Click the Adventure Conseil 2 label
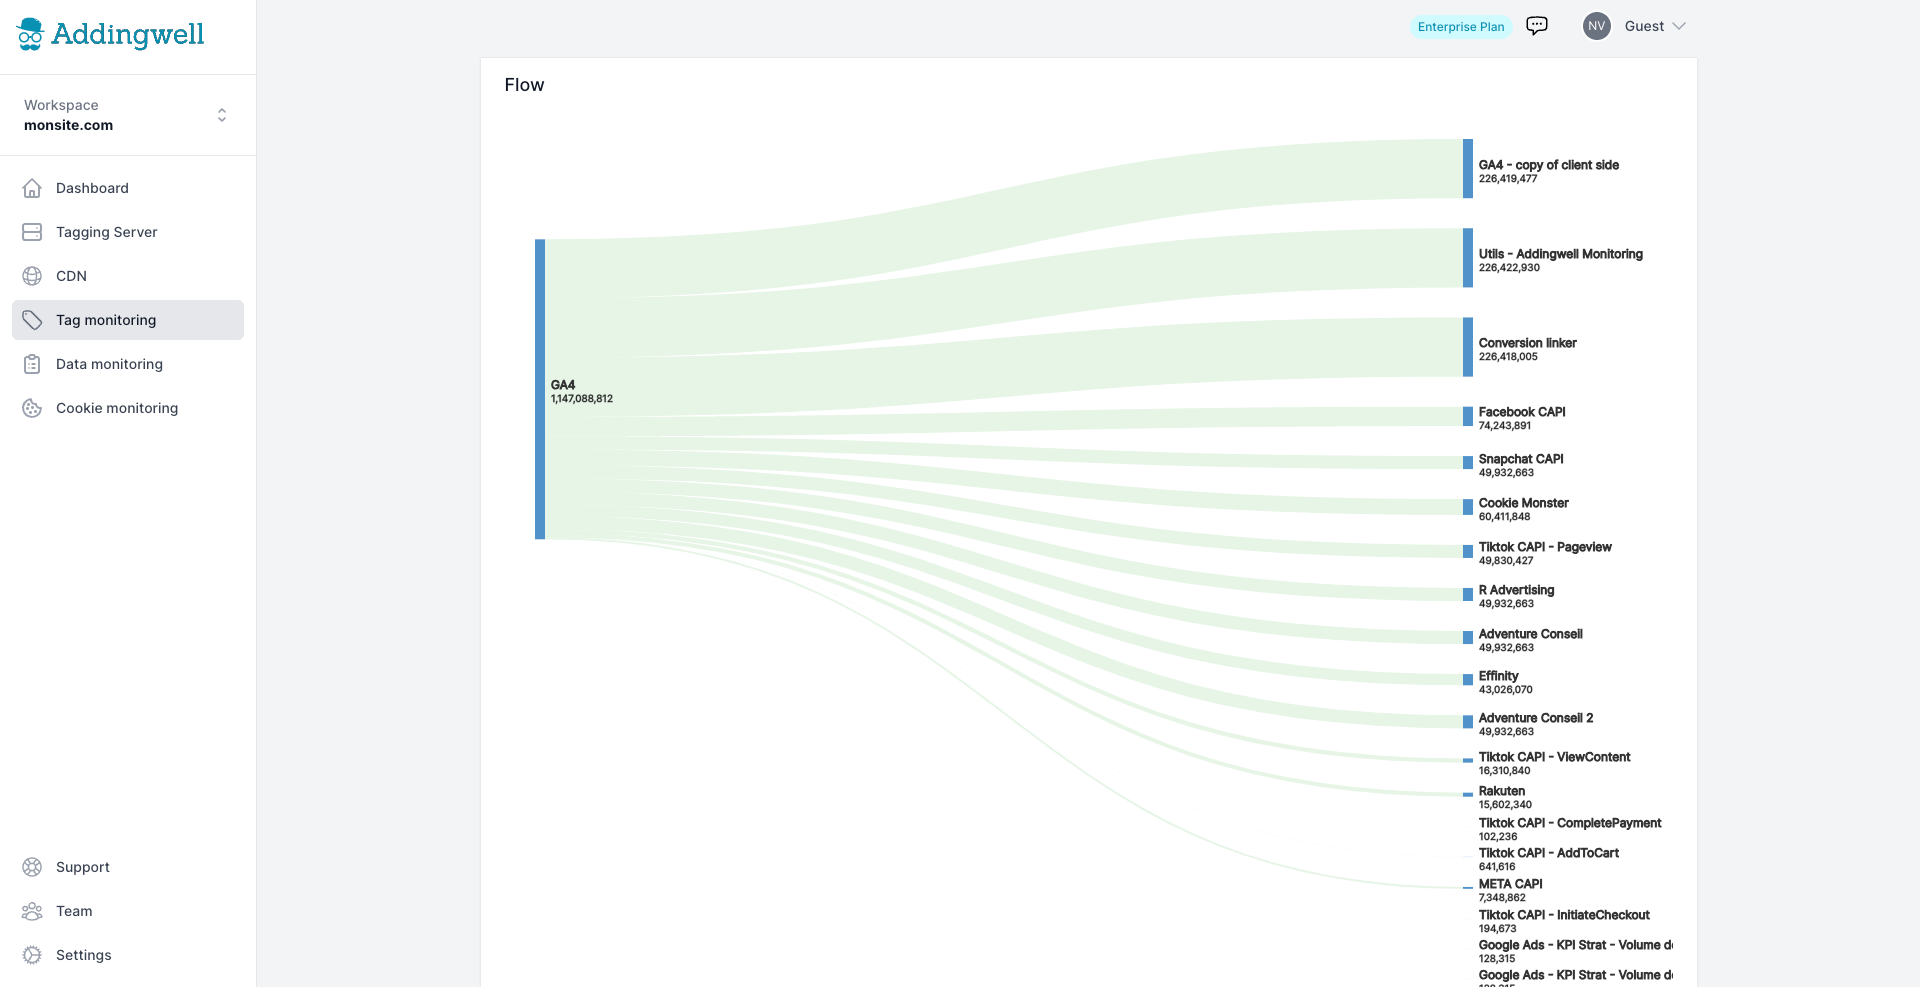Screen dimensions: 1920x987 point(1536,718)
